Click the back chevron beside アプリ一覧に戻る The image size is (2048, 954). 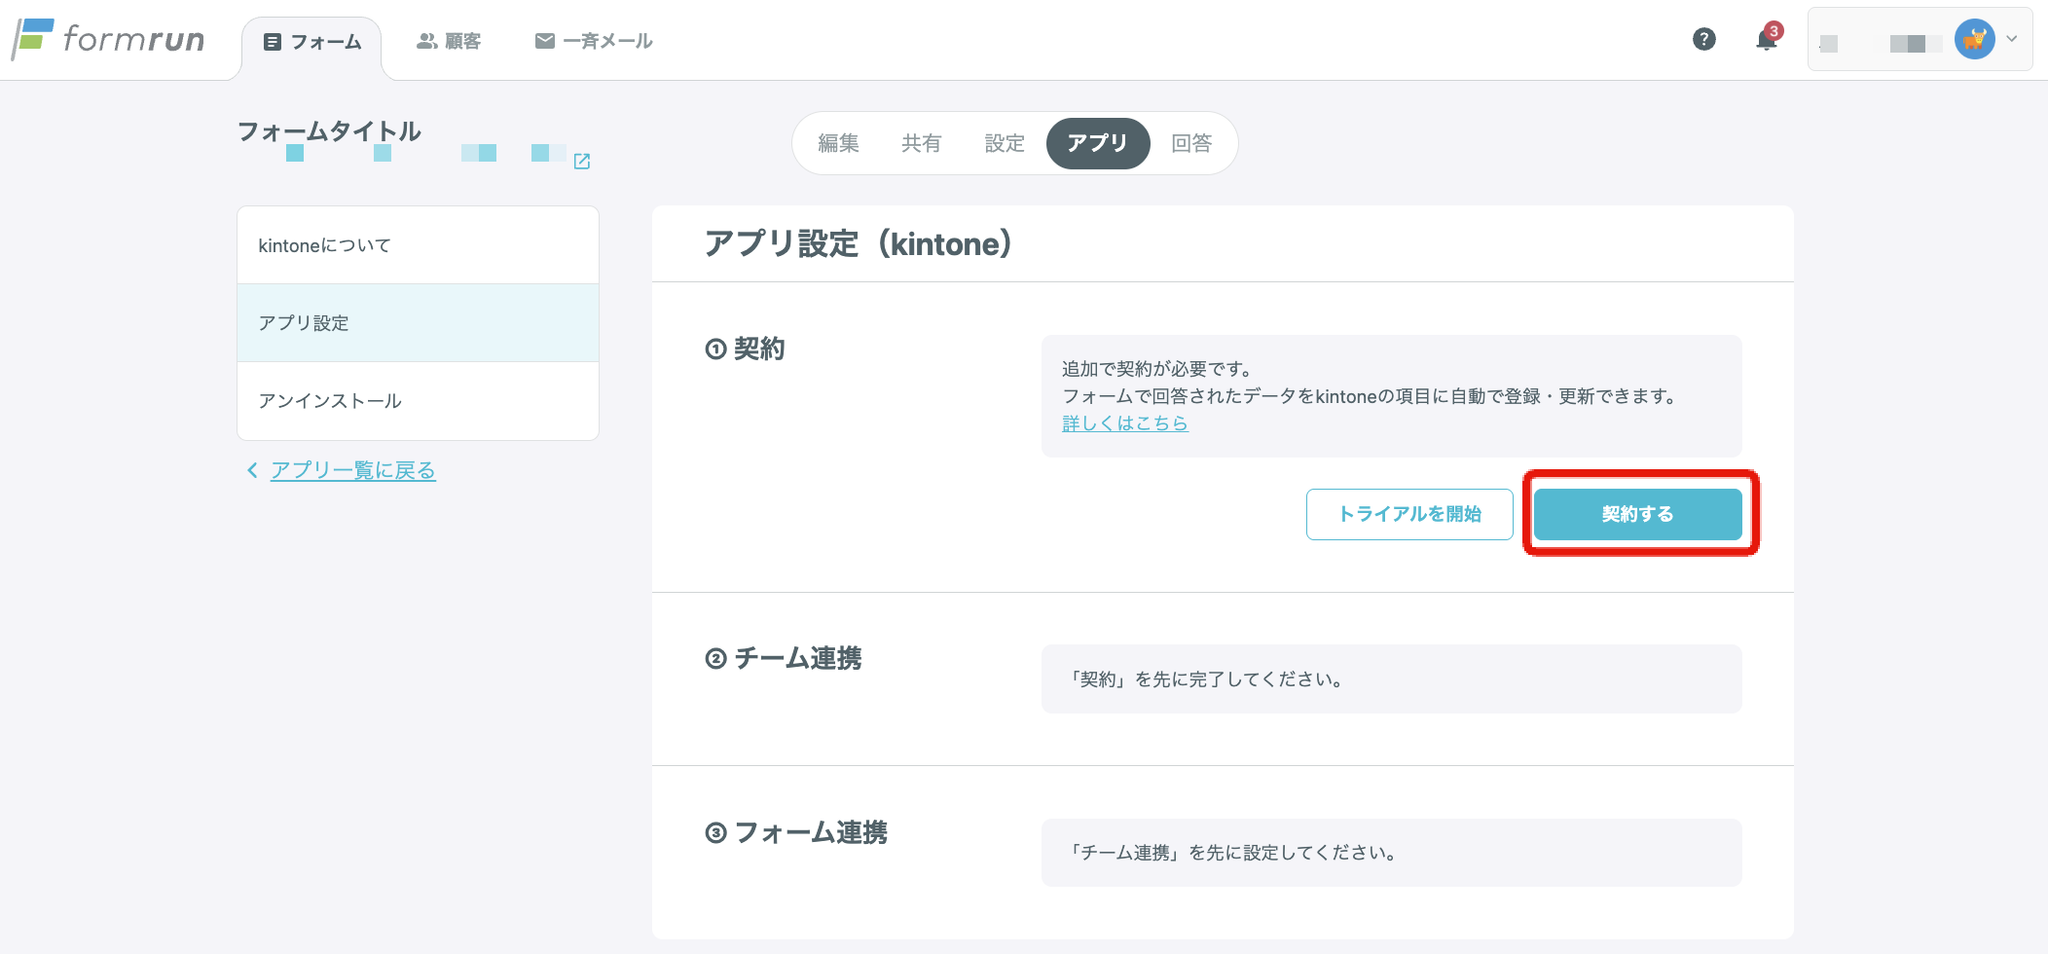pyautogui.click(x=252, y=470)
